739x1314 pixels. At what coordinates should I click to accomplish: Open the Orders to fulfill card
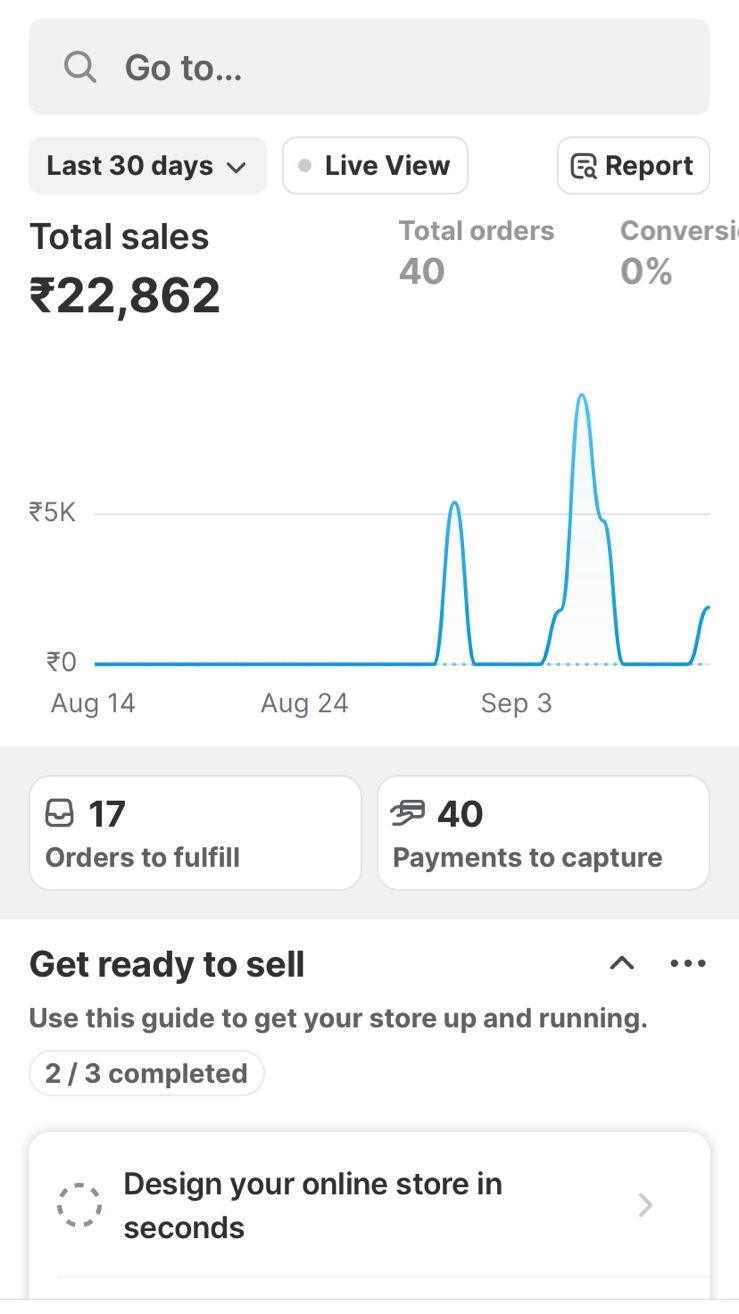point(195,833)
